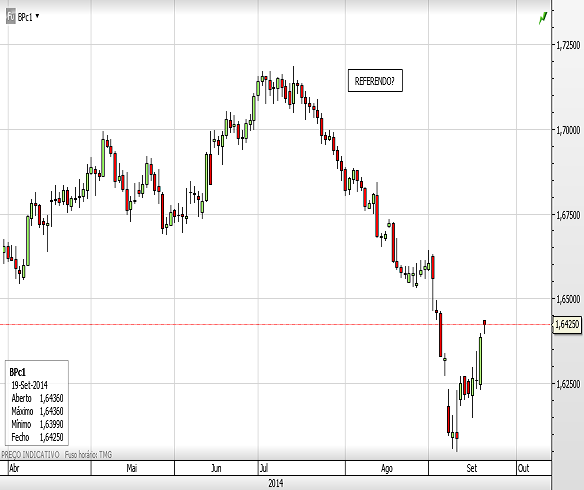Click the Mínimo 1,63990 legend row
Viewport: 584px width, 490px height.
tap(37, 424)
